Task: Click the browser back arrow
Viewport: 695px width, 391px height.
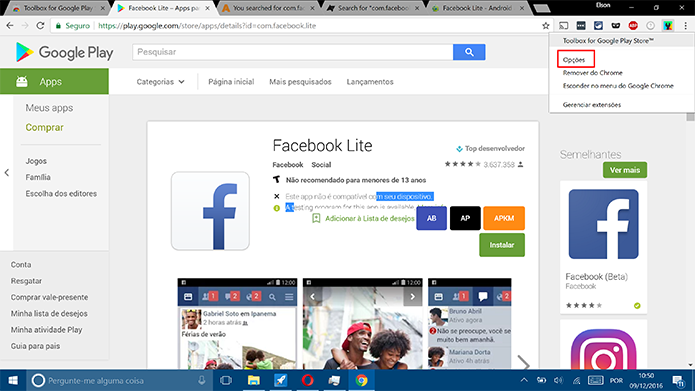Action: [x=10, y=26]
